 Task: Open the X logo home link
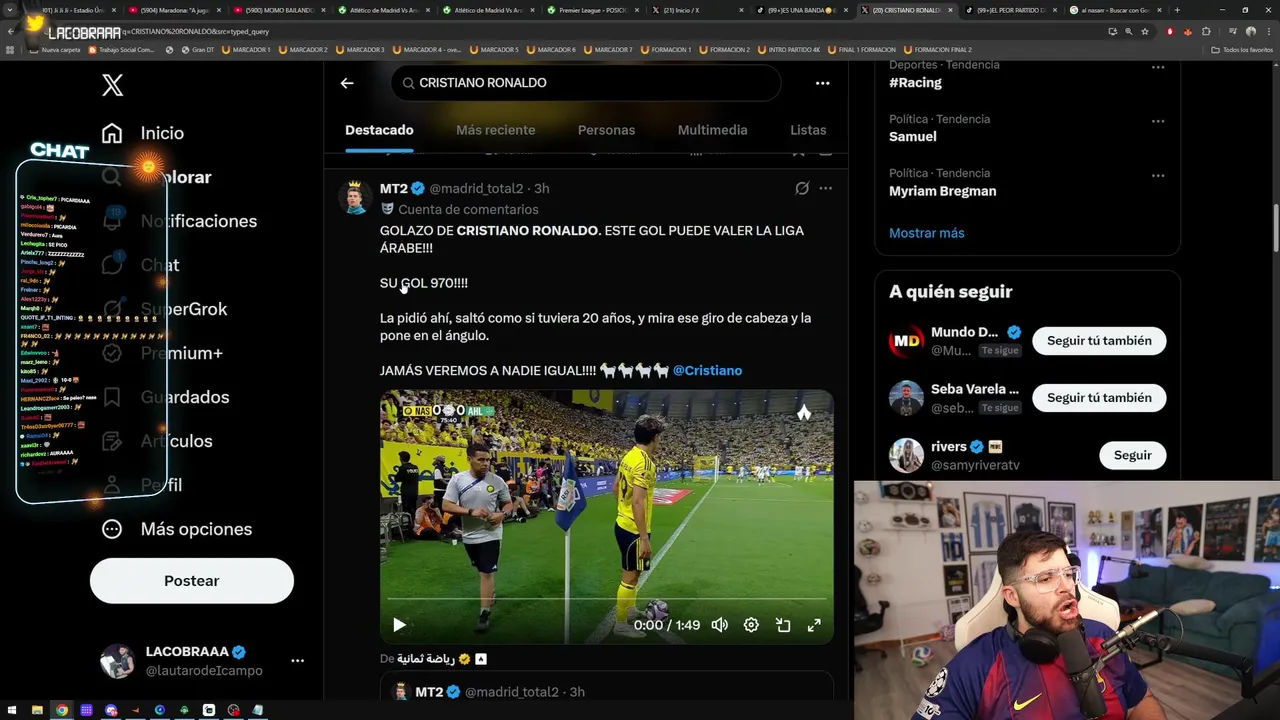coord(112,85)
